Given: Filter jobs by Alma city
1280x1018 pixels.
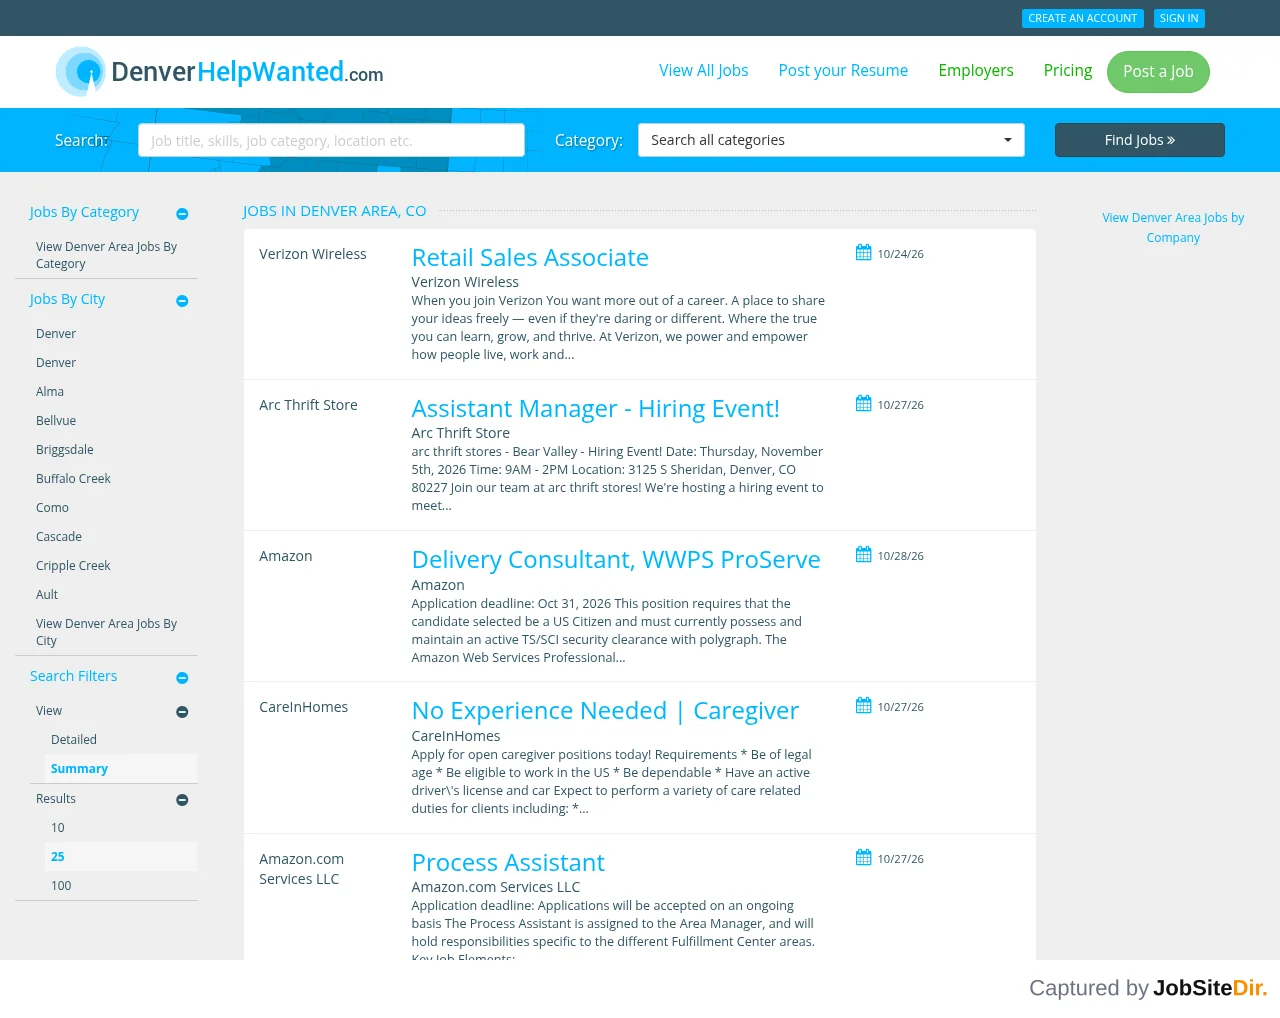Looking at the screenshot, I should 50,392.
